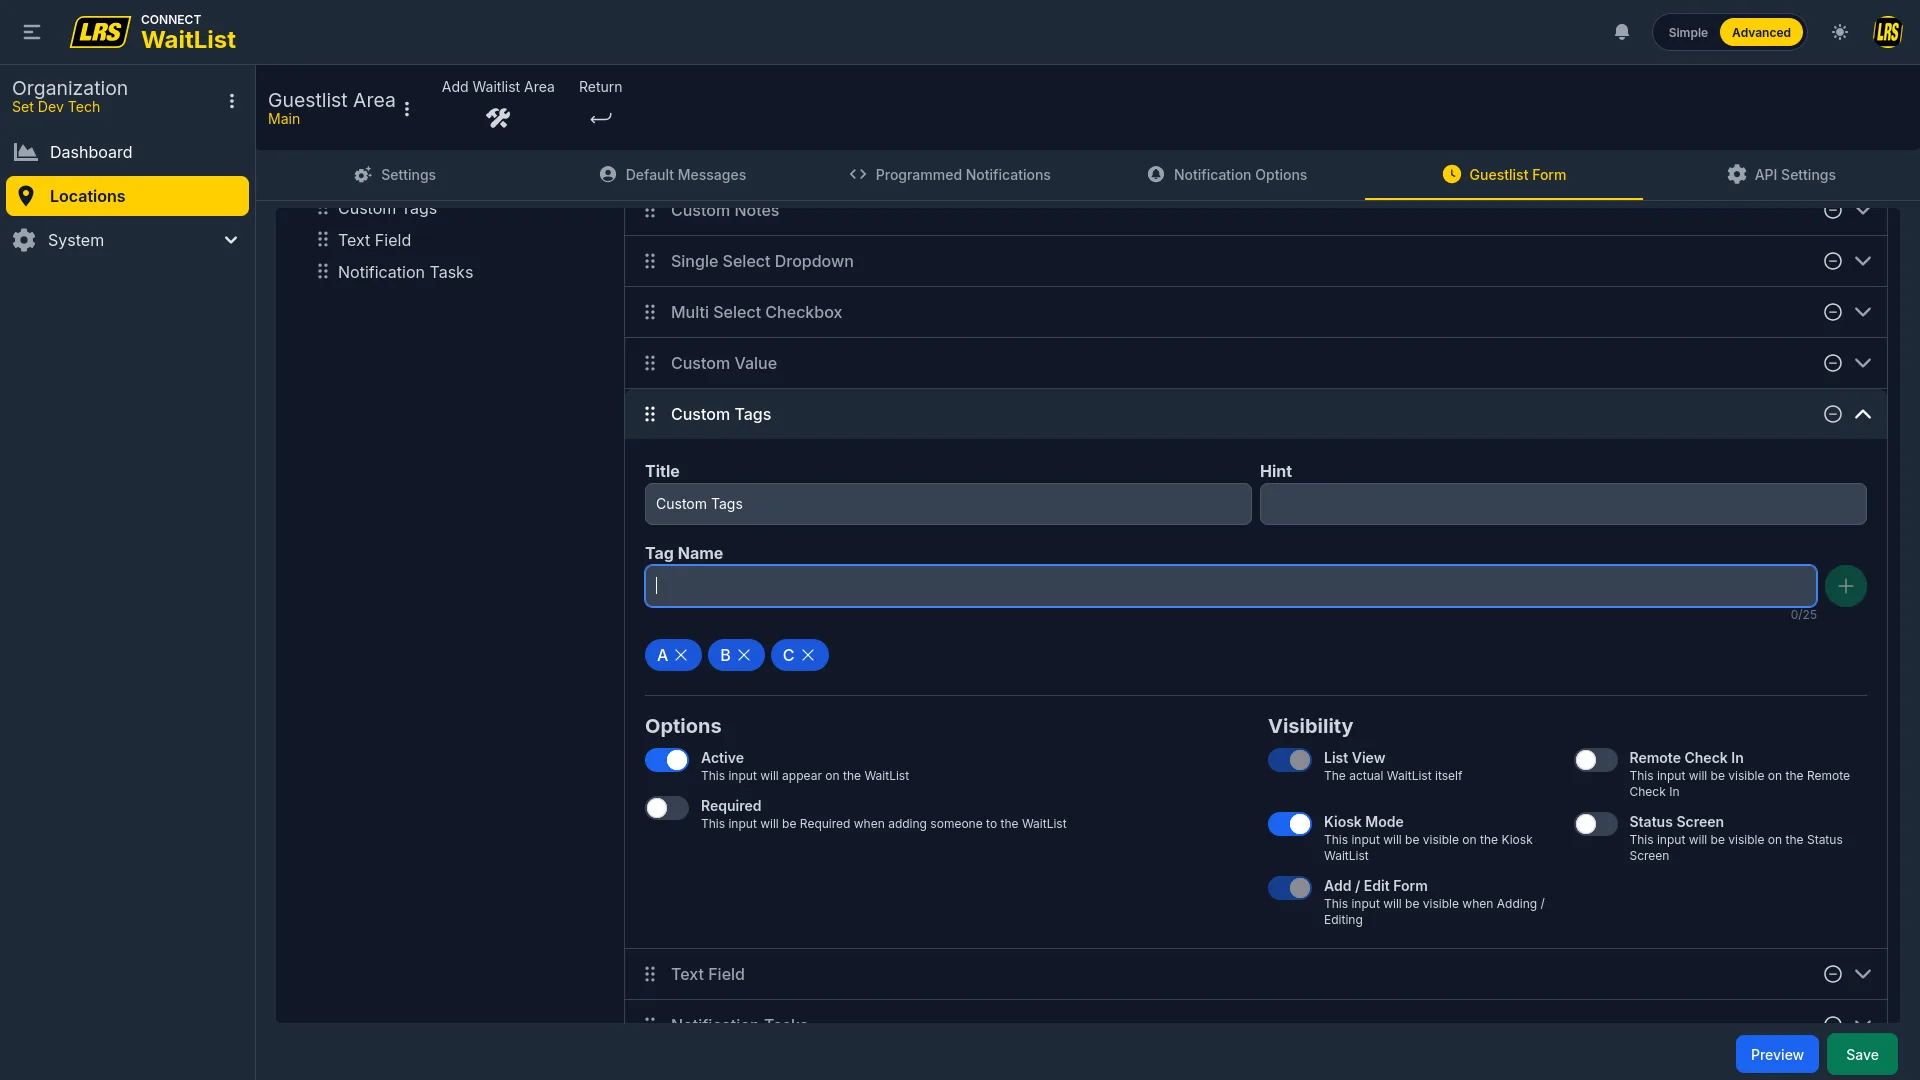Click the Add Waitlist Area tools icon
This screenshot has height=1080, width=1920.
coord(498,118)
